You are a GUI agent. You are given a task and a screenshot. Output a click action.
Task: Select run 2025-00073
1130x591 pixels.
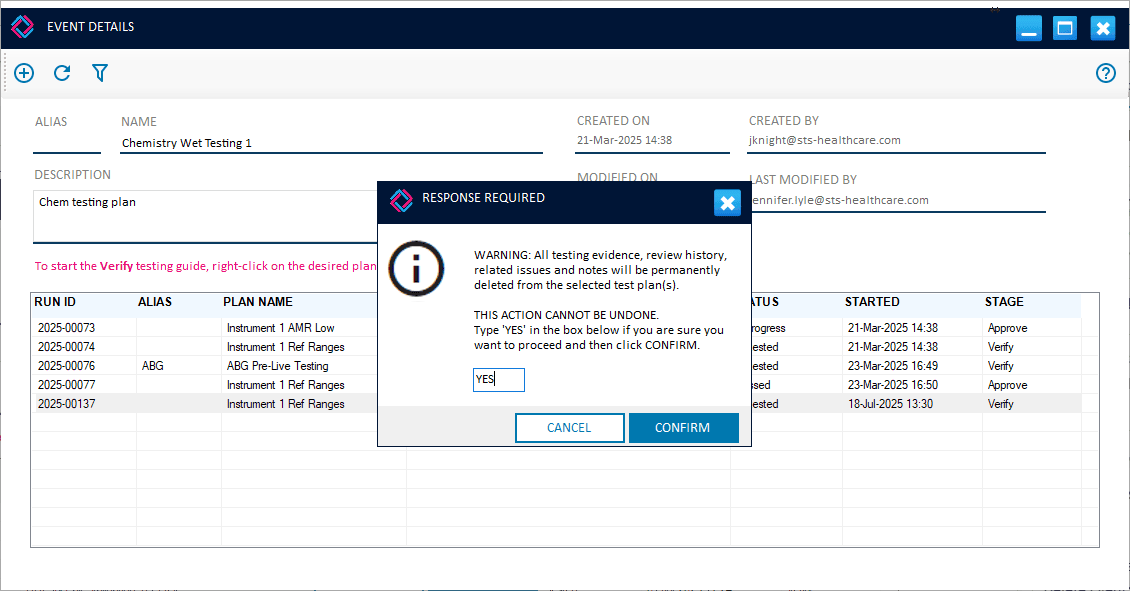pyautogui.click(x=66, y=328)
